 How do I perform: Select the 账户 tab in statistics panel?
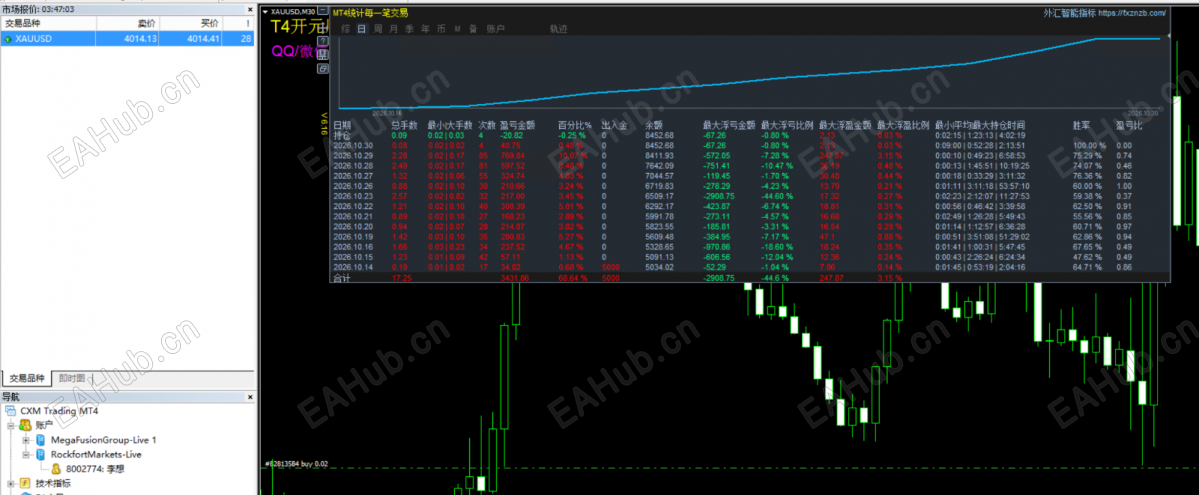(496, 29)
